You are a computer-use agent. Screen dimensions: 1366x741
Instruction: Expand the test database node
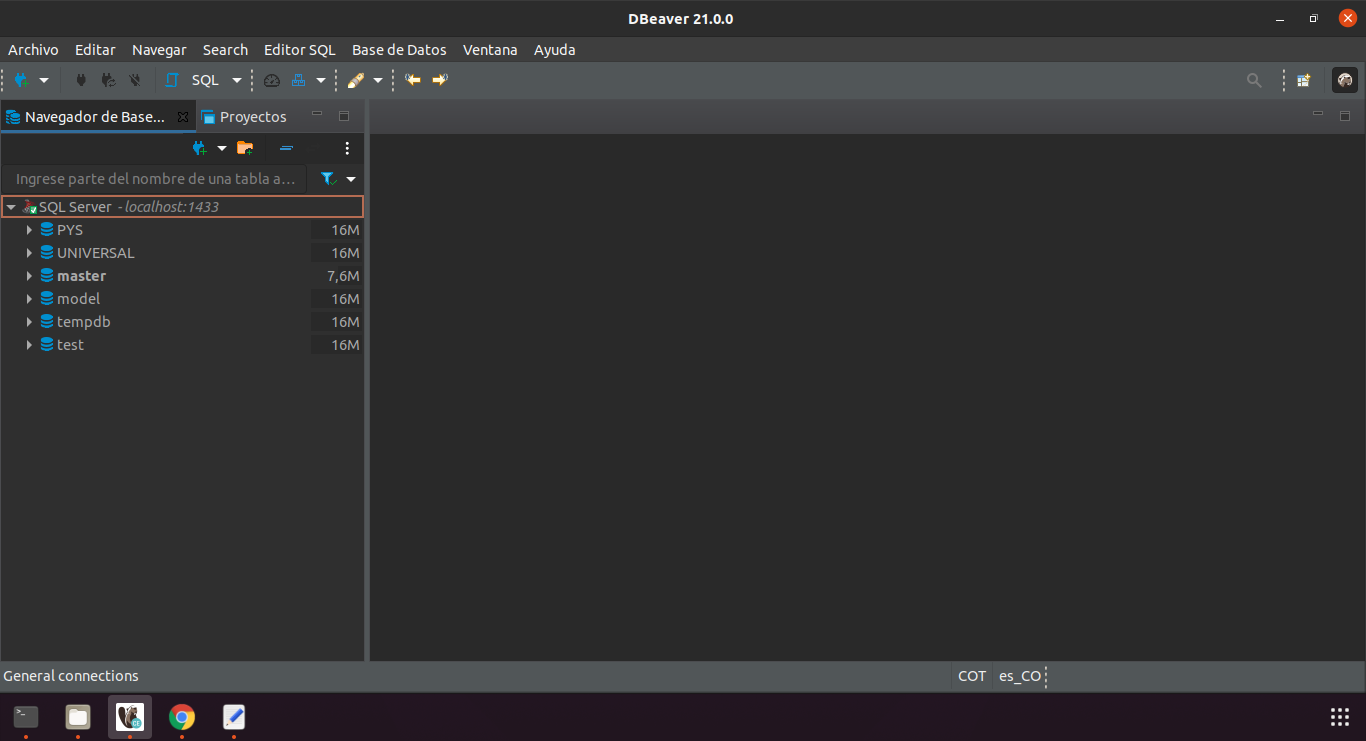29,345
